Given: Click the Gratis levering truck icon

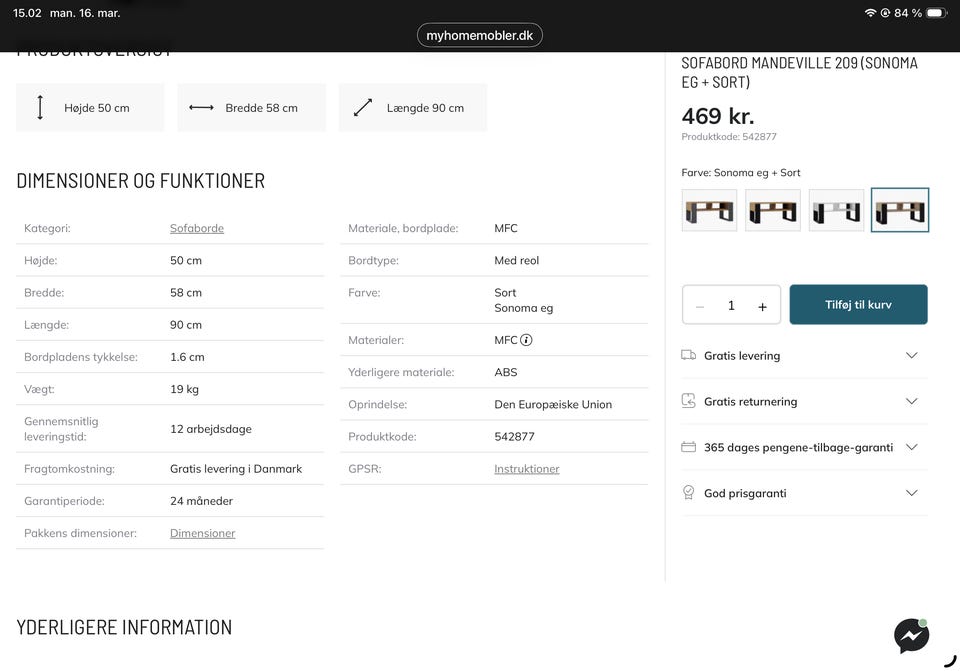Looking at the screenshot, I should (x=688, y=355).
